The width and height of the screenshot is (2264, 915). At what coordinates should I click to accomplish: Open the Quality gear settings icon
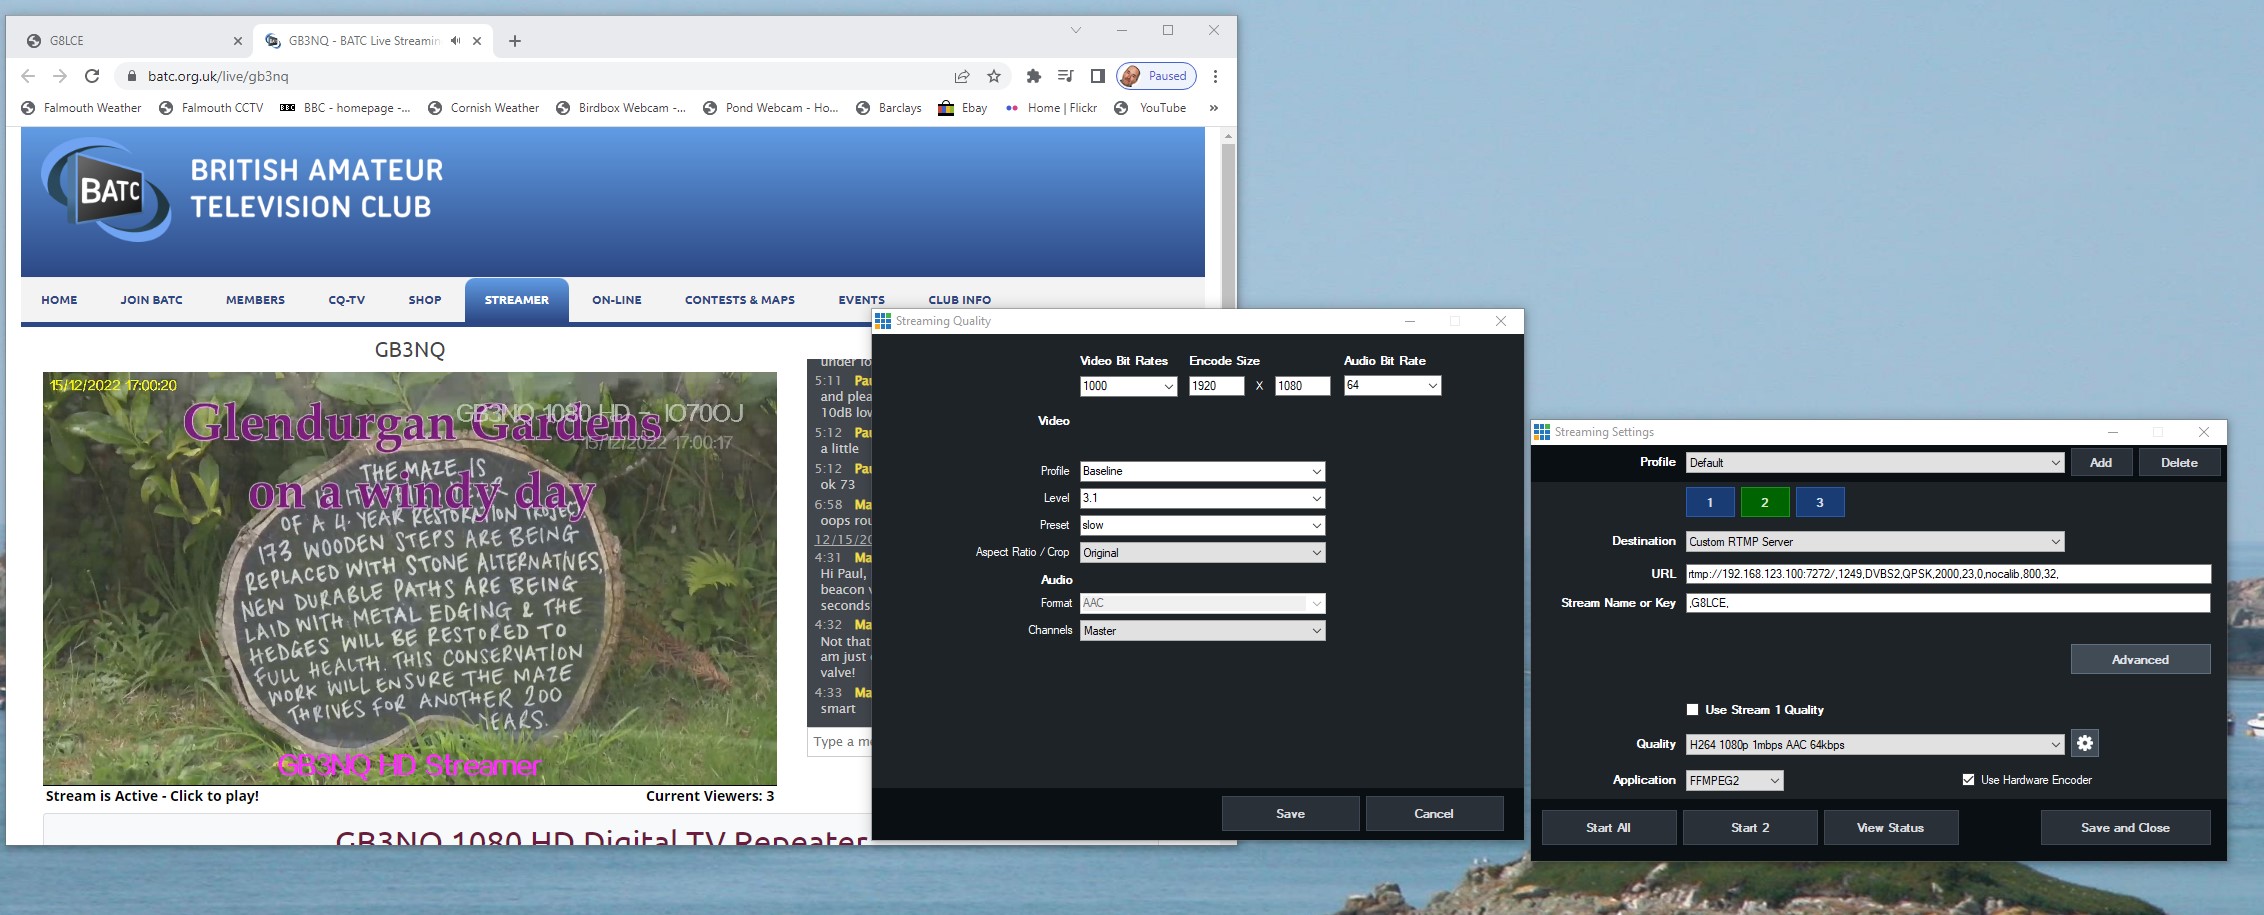2085,743
